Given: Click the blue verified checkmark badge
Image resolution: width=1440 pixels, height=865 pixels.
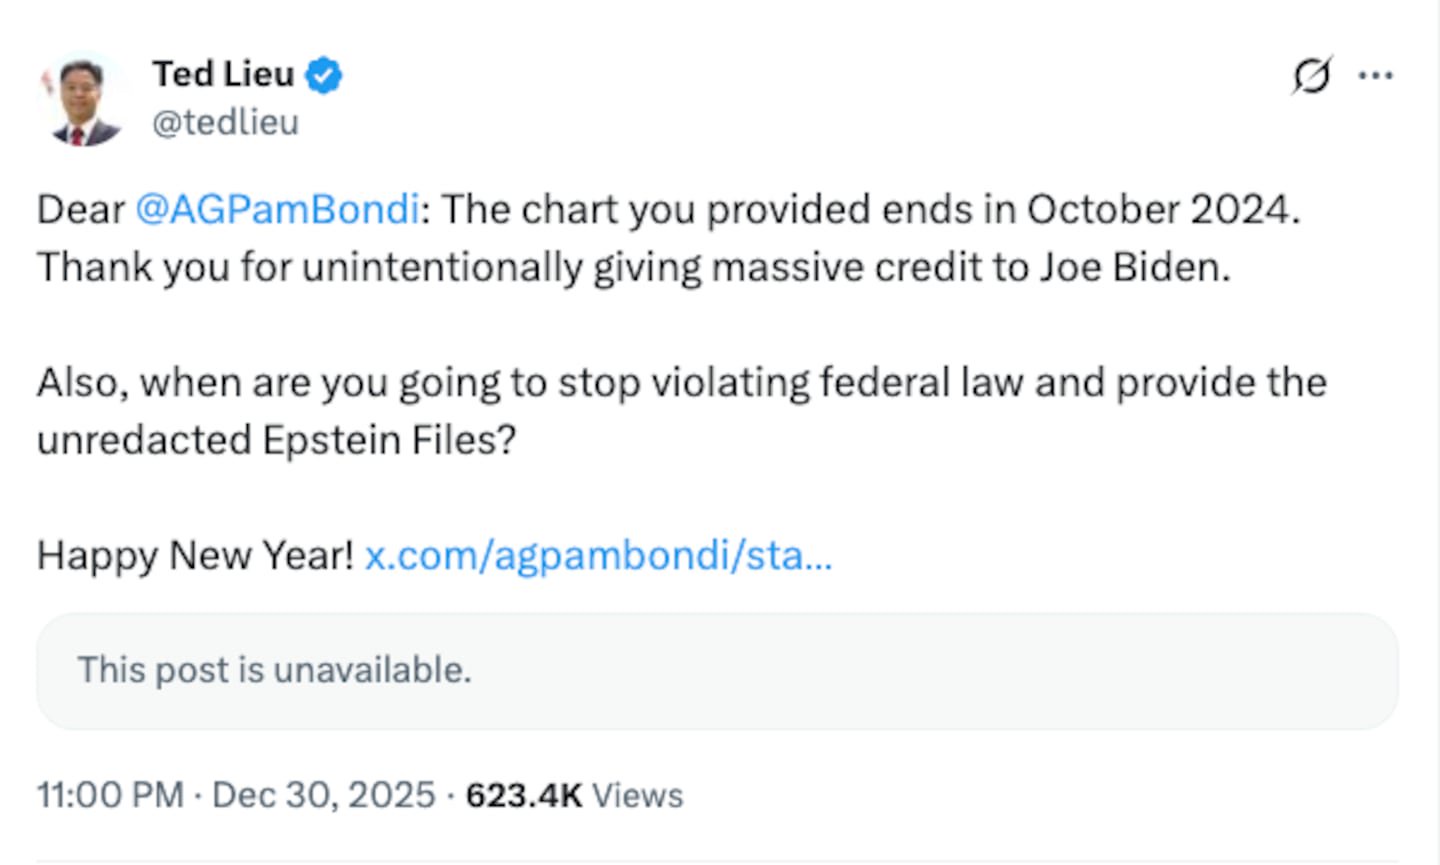Looking at the screenshot, I should pyautogui.click(x=323, y=75).
